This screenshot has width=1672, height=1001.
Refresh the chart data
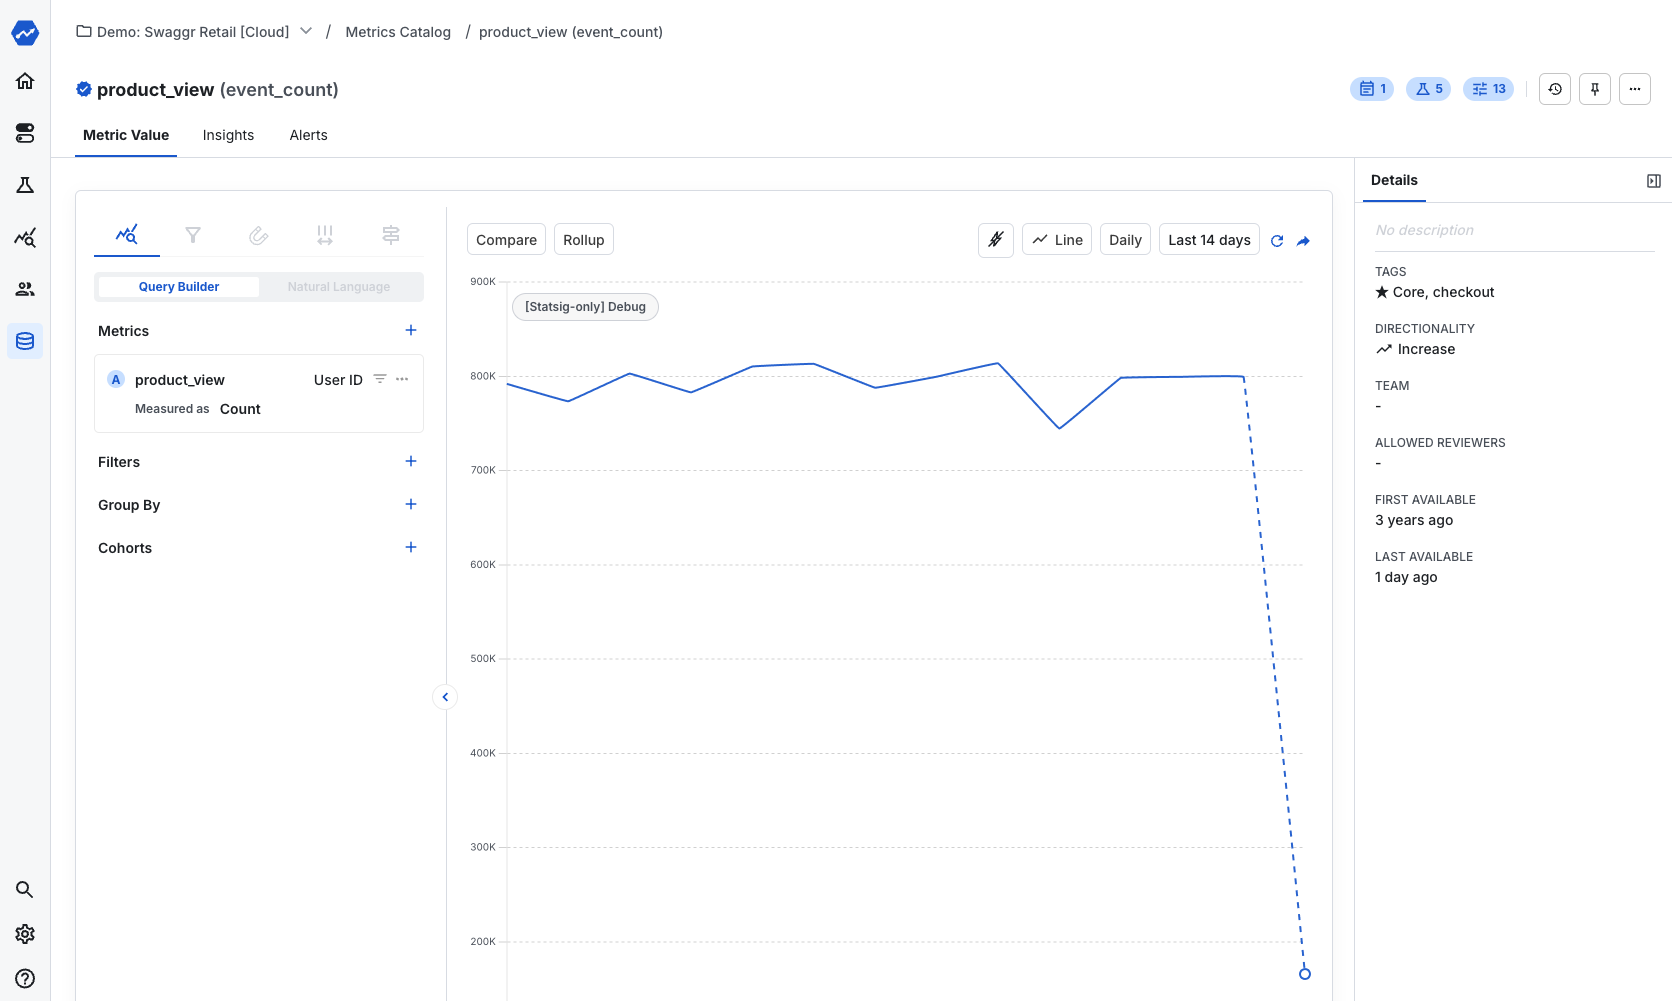coord(1277,241)
